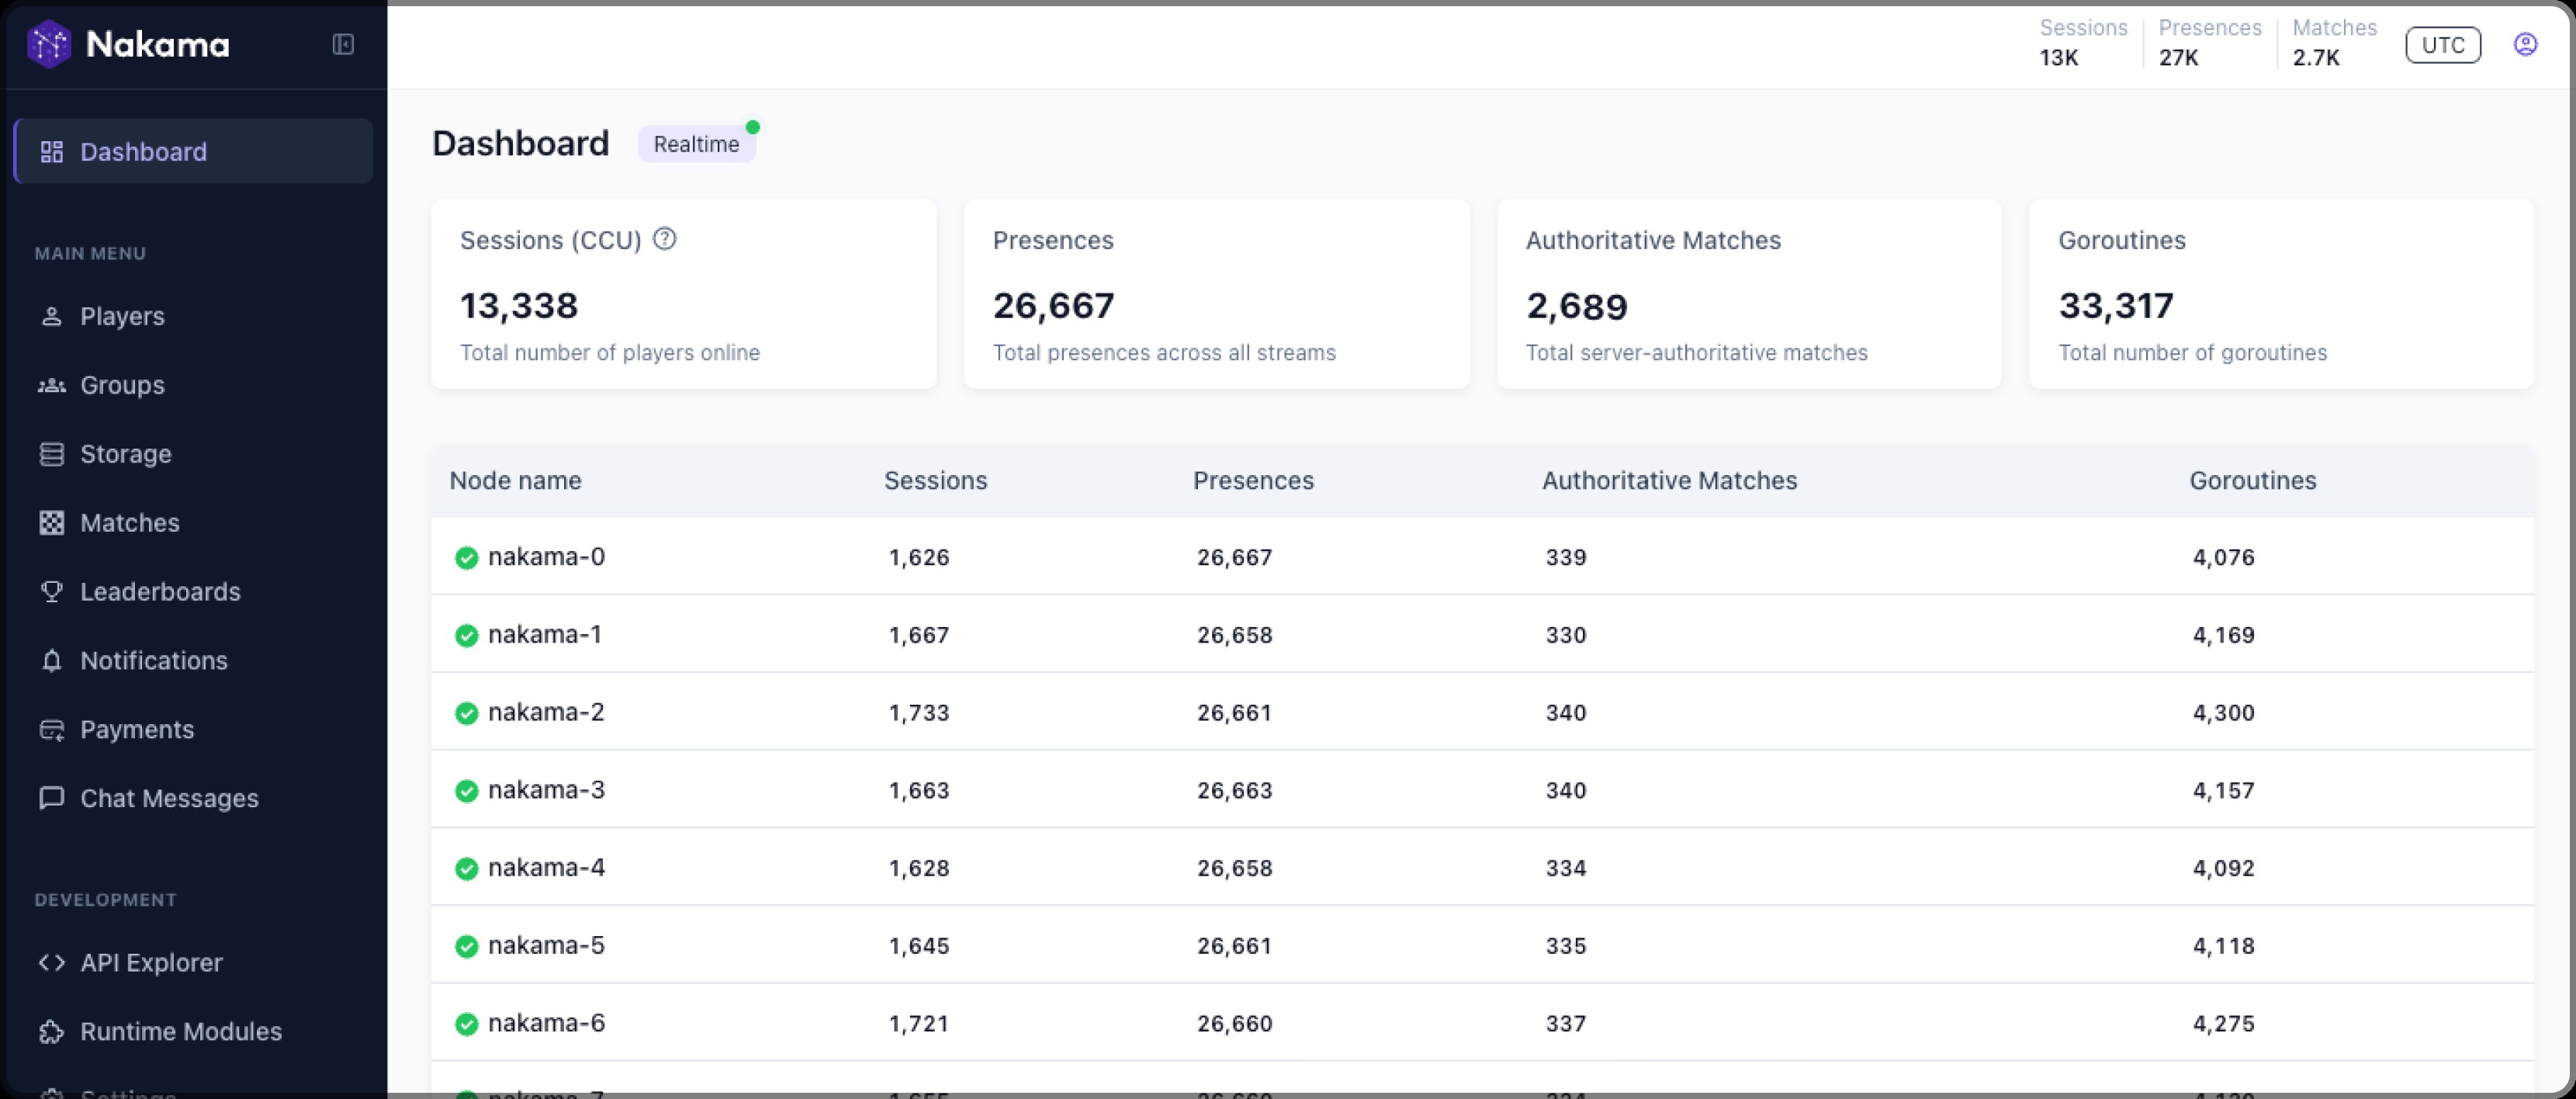Click the Leaderboards trophy icon
Image resolution: width=2576 pixels, height=1099 pixels.
click(x=52, y=592)
